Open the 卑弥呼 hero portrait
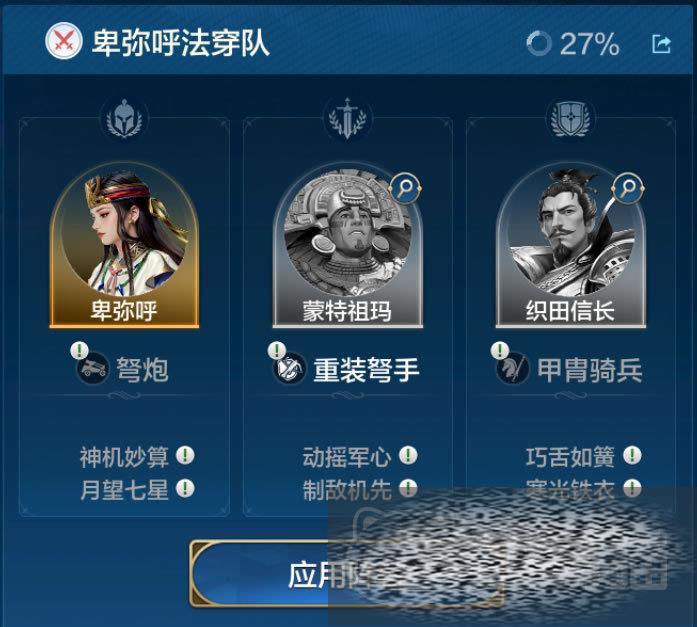 tap(124, 246)
